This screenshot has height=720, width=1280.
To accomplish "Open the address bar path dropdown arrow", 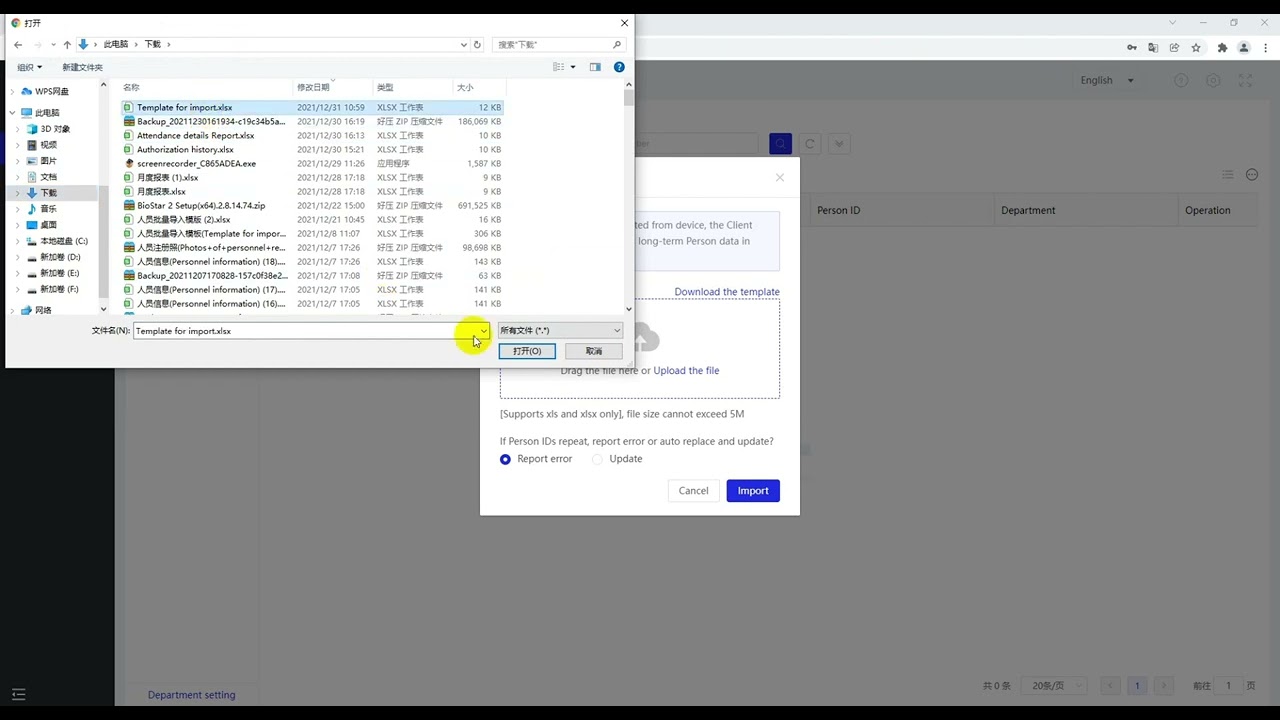I will (x=463, y=44).
